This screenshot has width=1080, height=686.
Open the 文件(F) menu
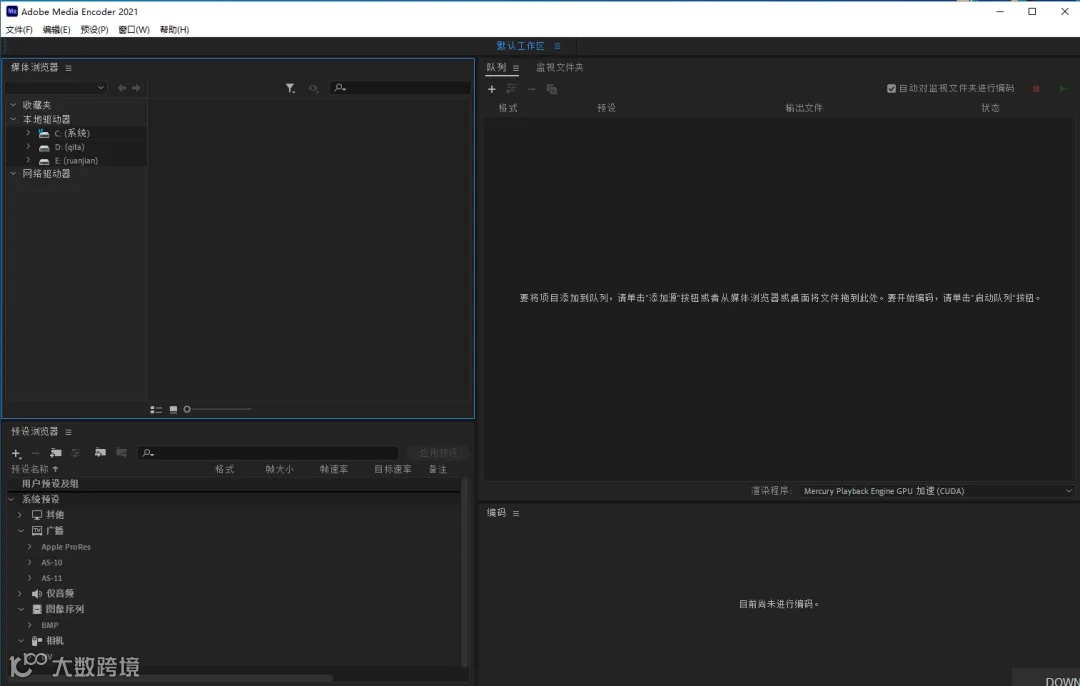tap(19, 30)
